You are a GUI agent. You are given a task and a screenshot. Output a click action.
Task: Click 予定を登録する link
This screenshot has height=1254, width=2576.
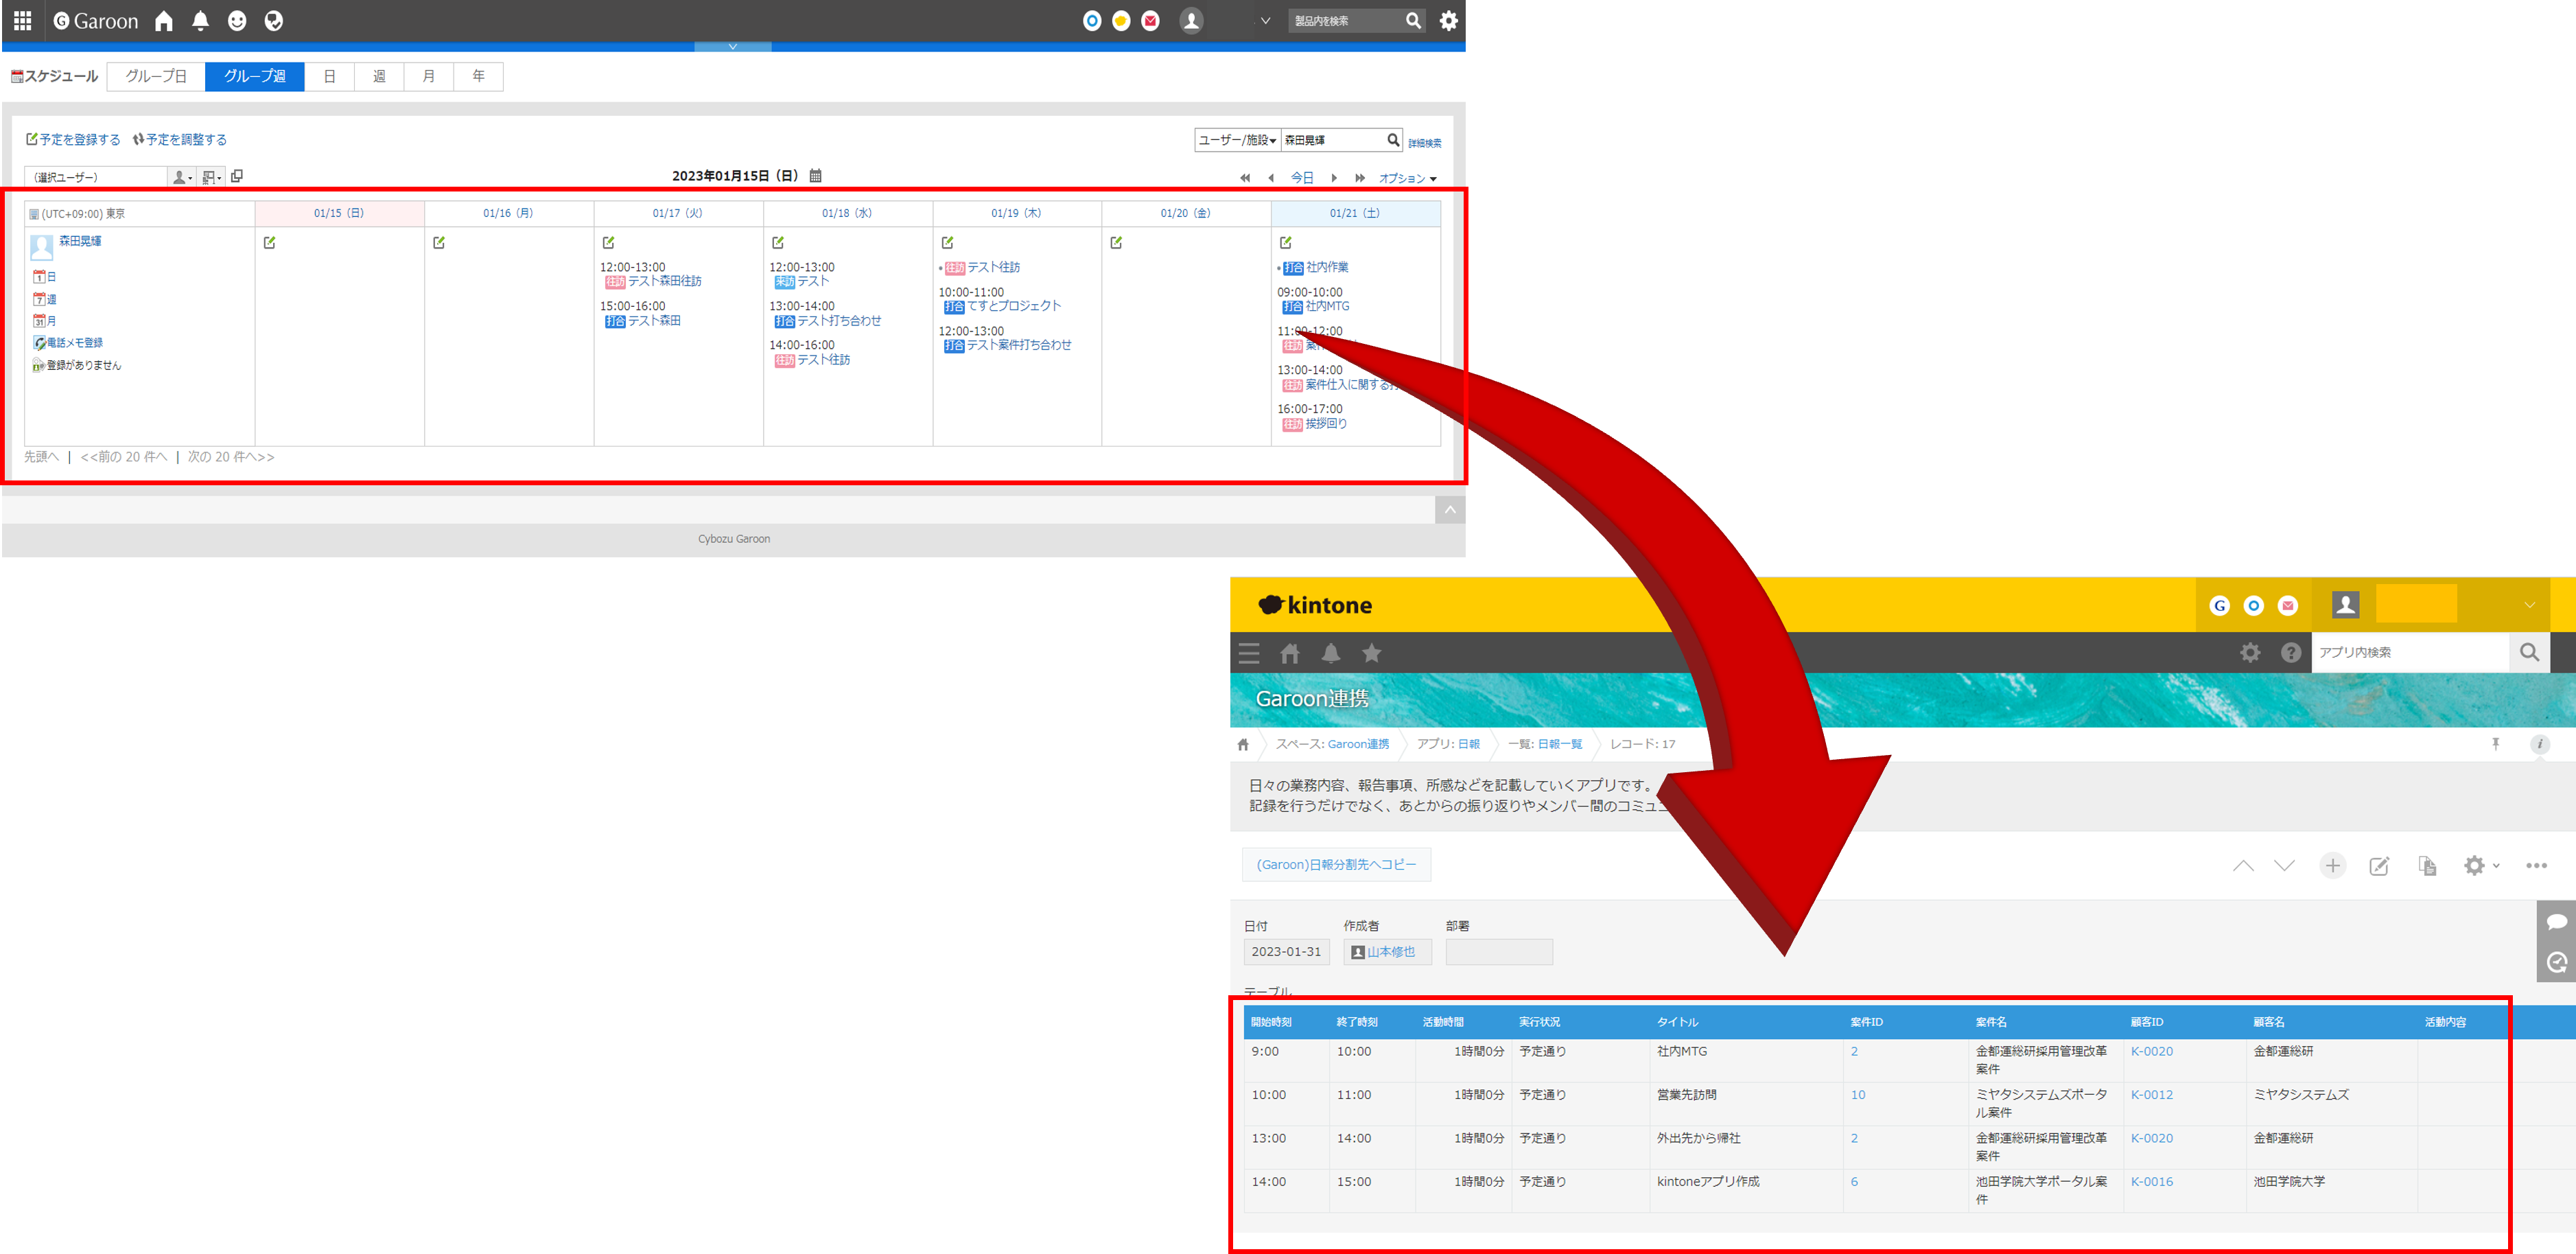point(73,140)
